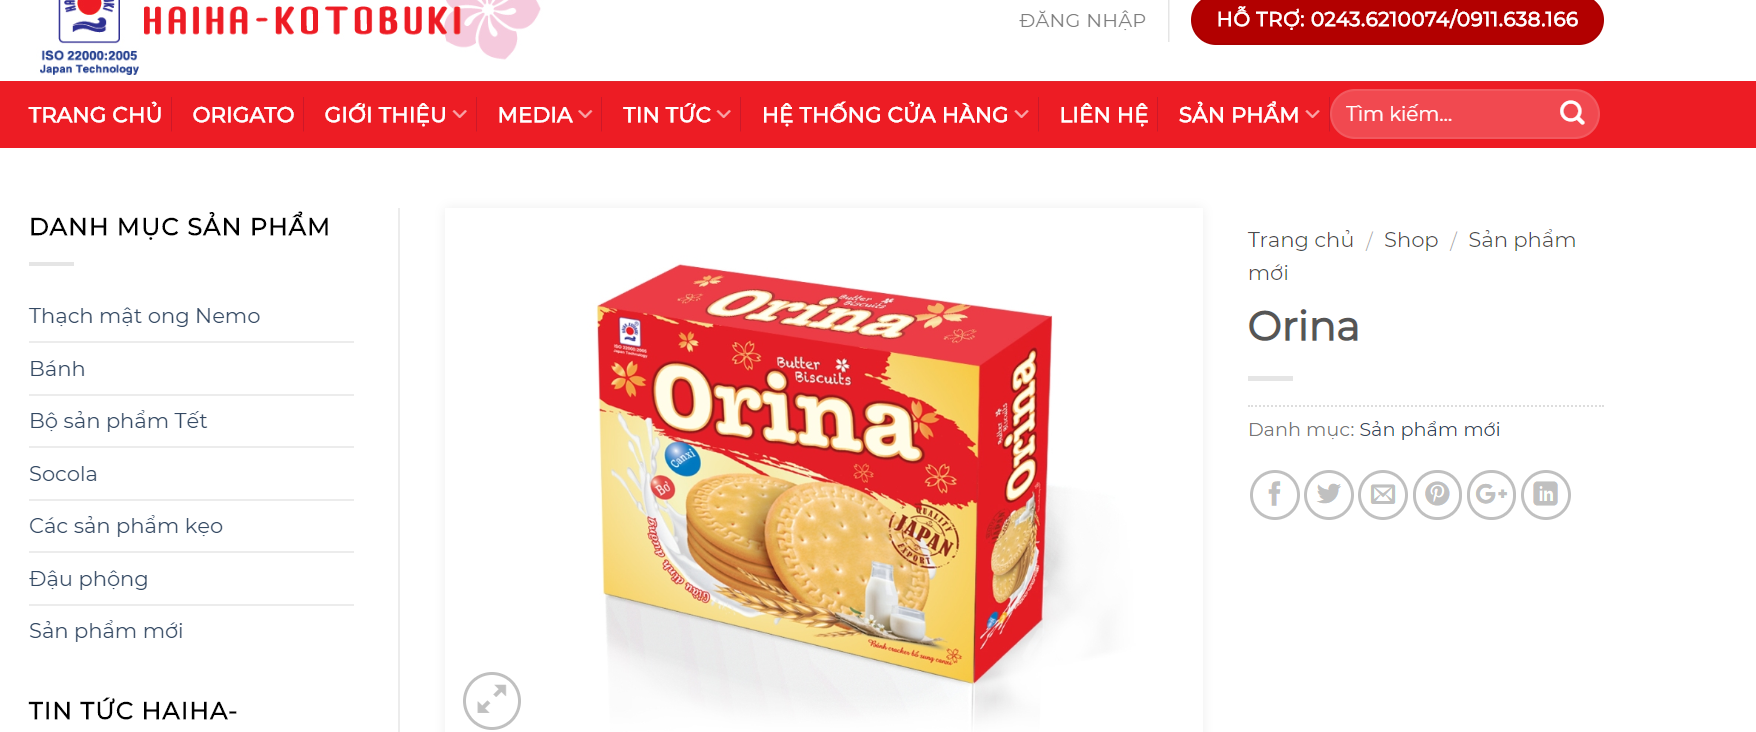
Task: Share via Google Plus icon
Action: click(1491, 495)
